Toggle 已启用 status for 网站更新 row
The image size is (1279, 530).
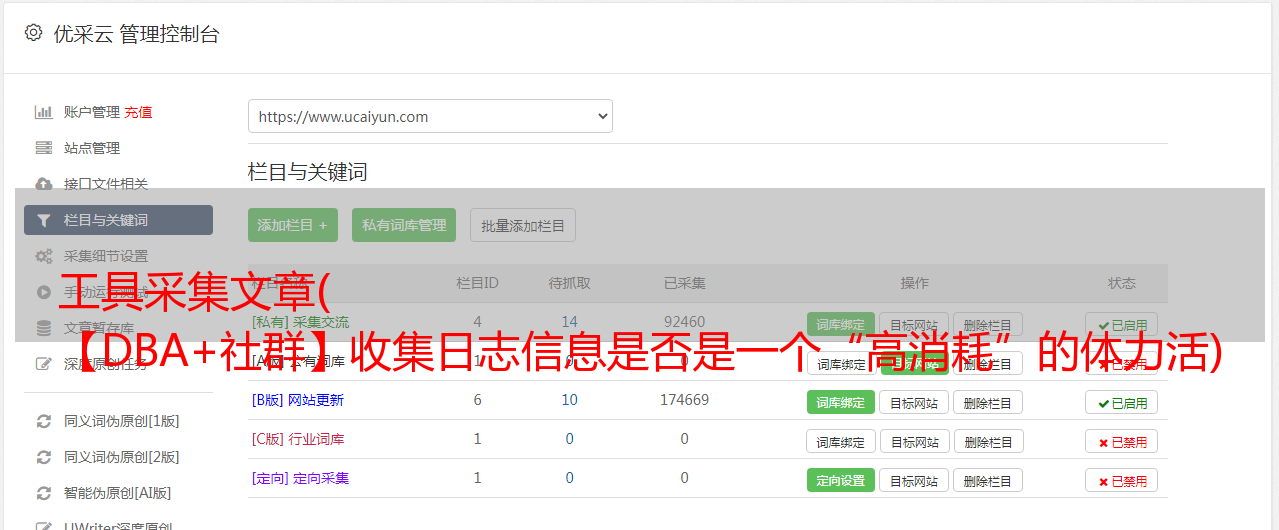click(x=1121, y=402)
